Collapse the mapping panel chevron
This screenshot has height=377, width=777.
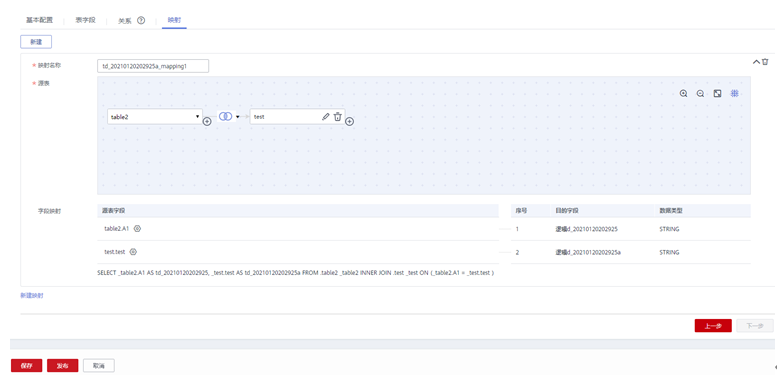(756, 62)
